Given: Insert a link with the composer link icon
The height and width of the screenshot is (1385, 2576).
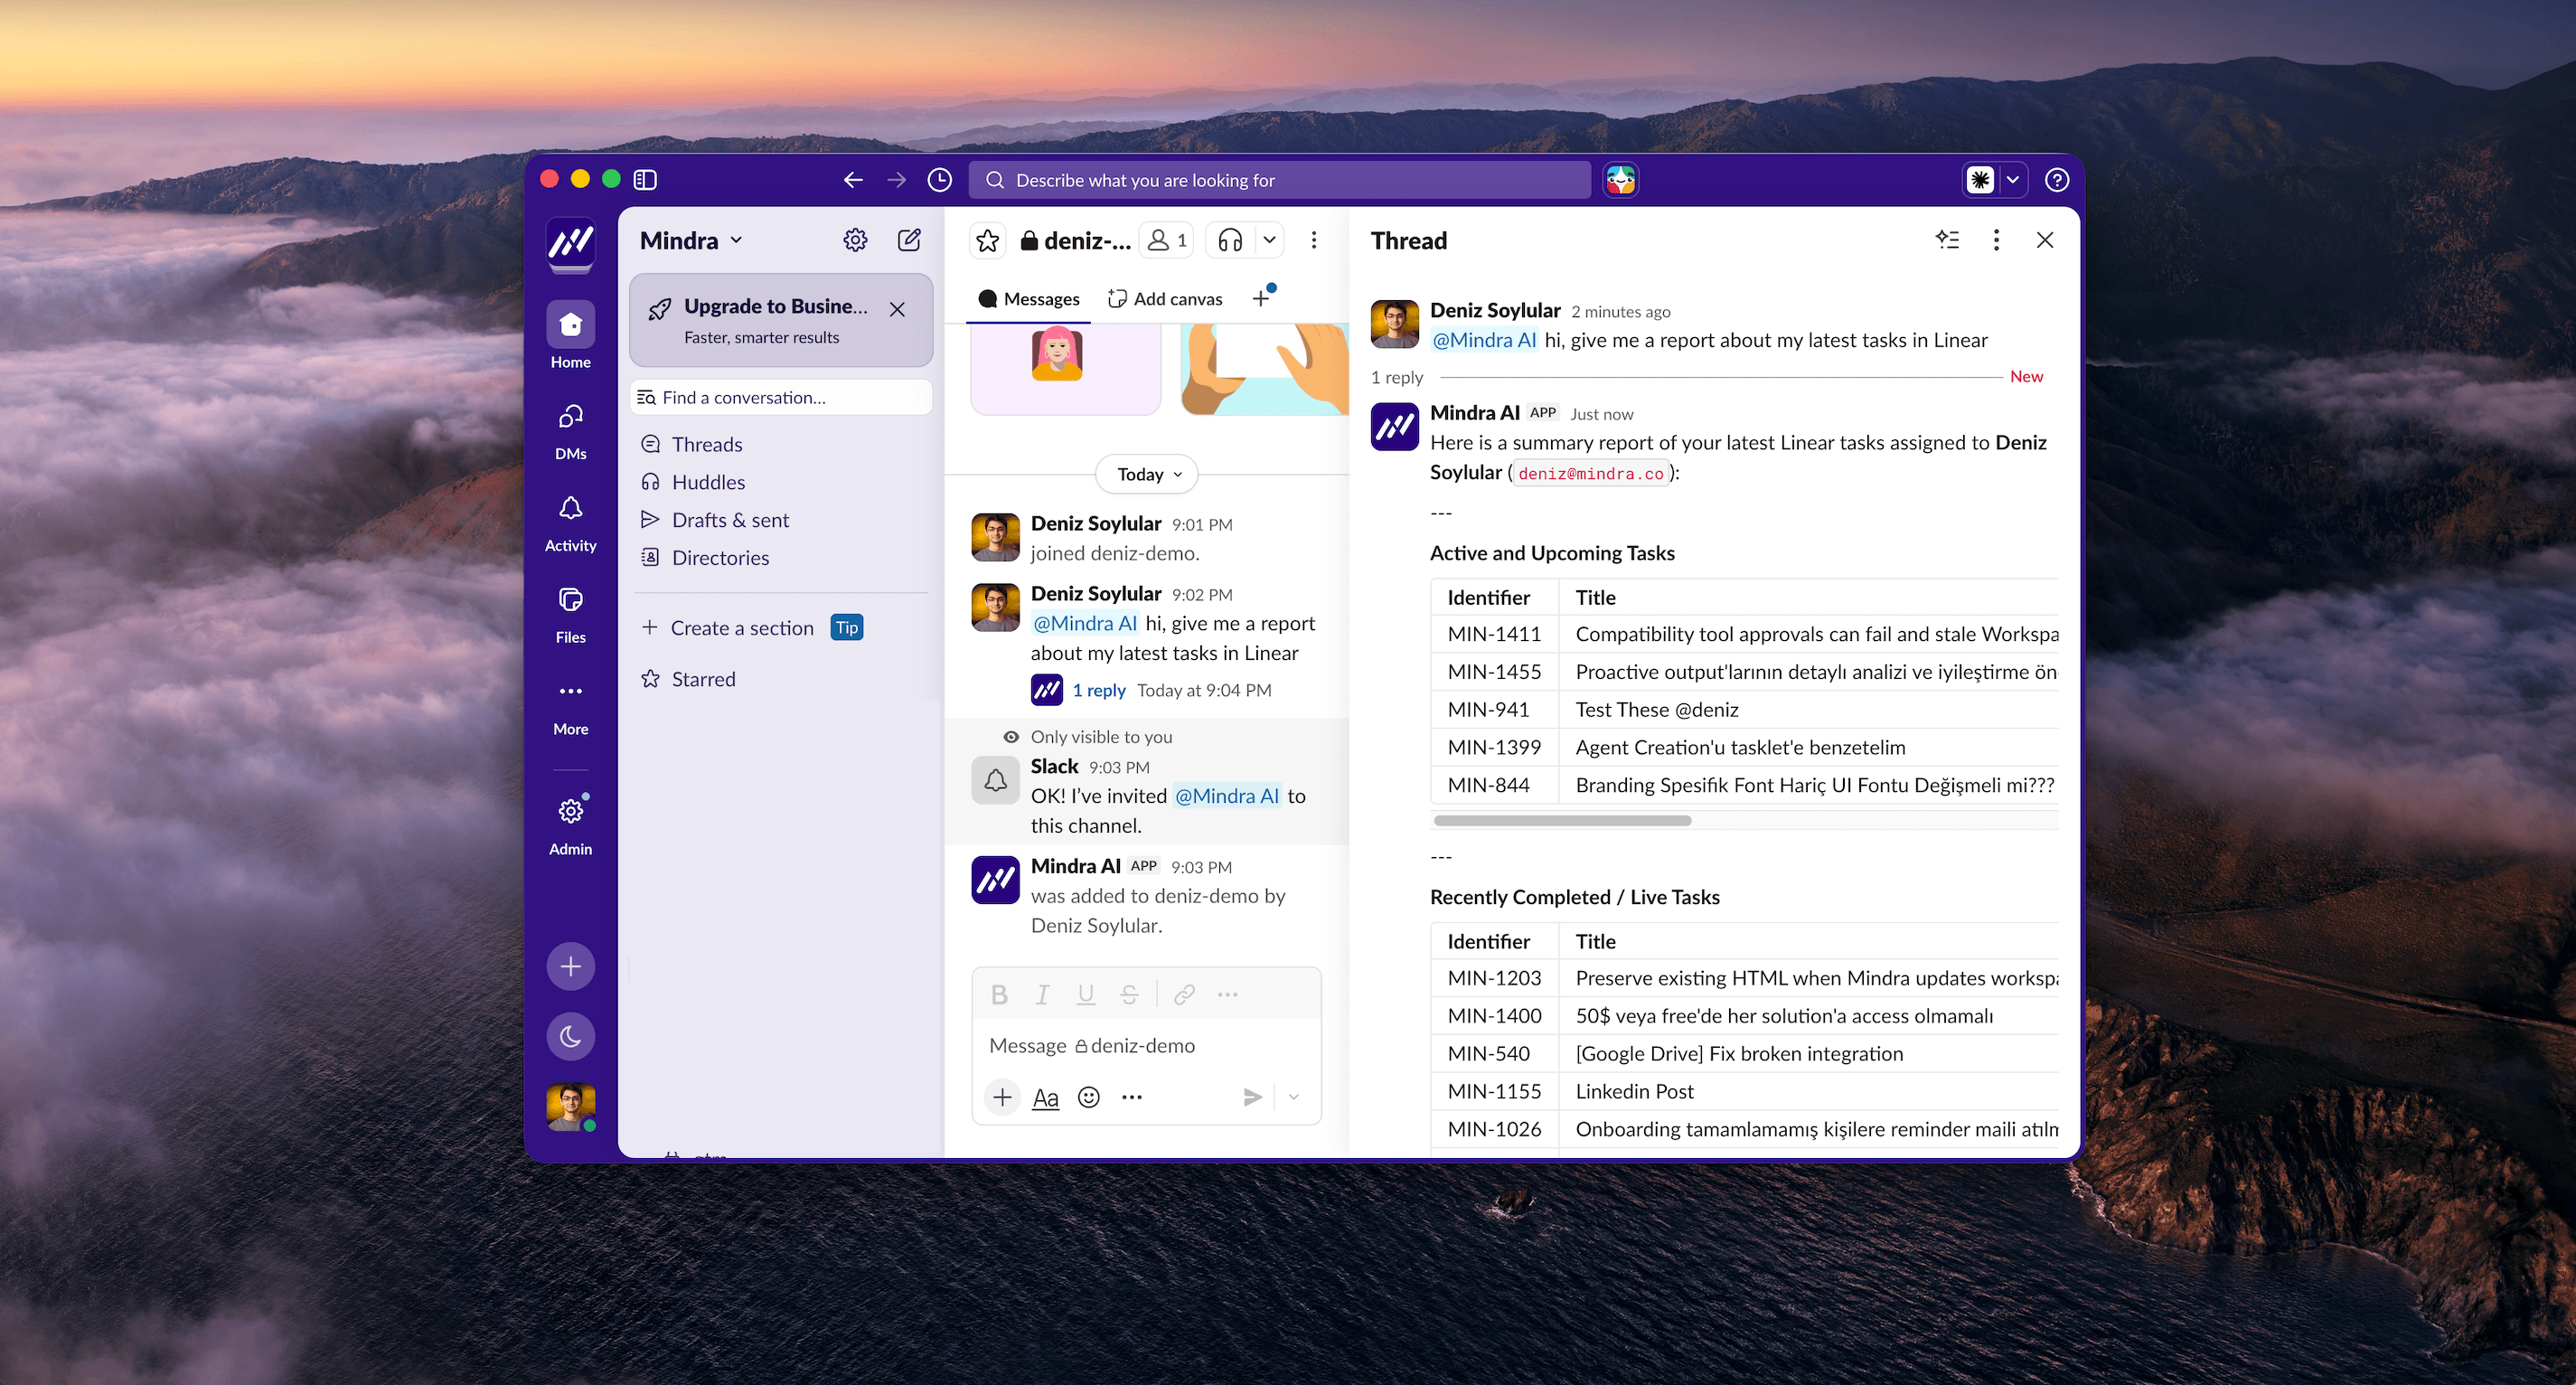Looking at the screenshot, I should point(1184,994).
